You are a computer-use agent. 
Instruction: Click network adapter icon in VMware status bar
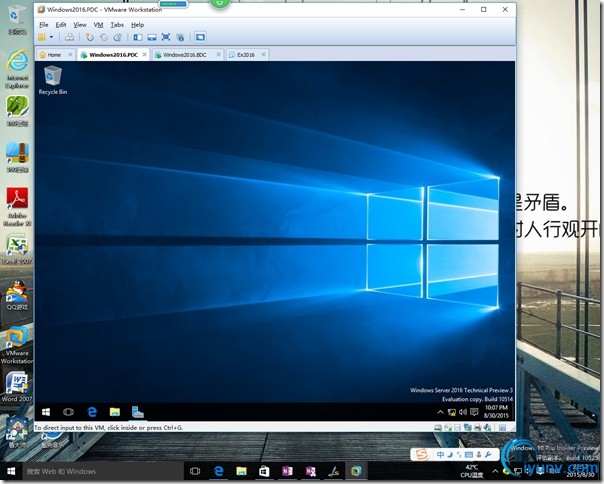468,427
